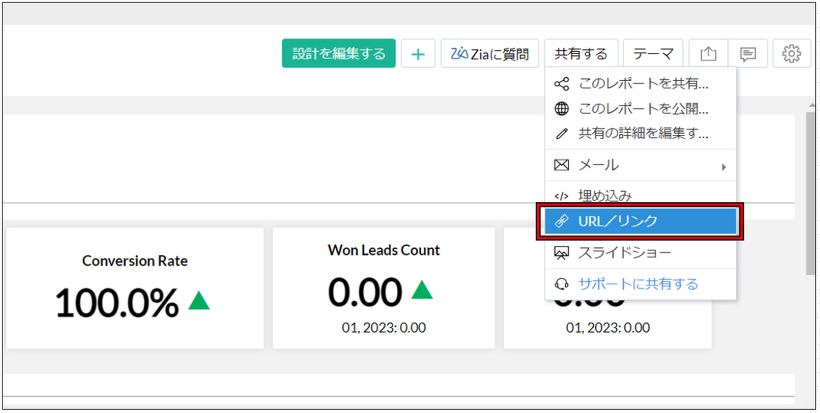Click the pencil icon beside 共有の詳細を編集する
The height and width of the screenshot is (413, 820).
point(562,133)
